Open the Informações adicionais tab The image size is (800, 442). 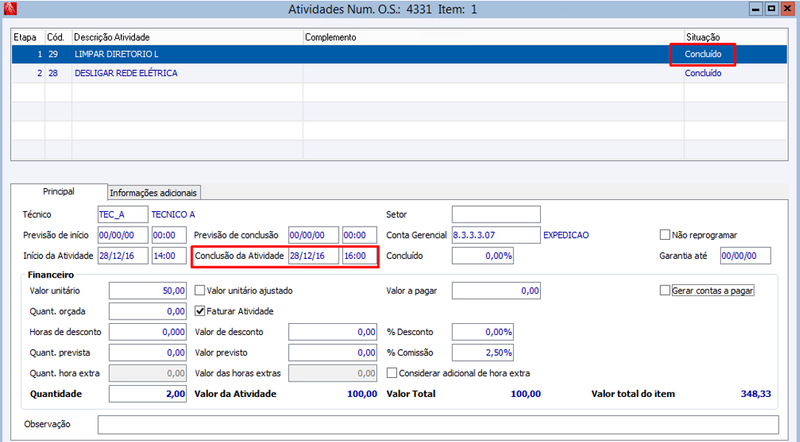click(153, 193)
